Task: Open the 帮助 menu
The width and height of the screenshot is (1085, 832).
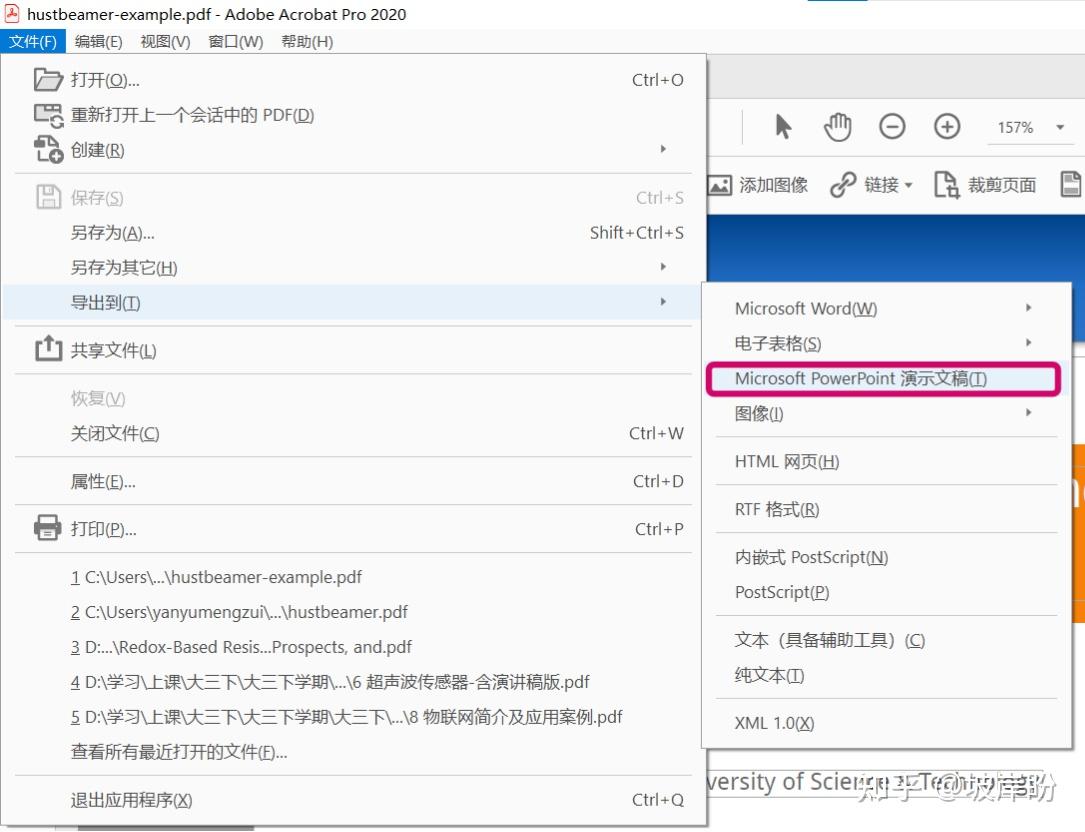Action: tap(305, 42)
